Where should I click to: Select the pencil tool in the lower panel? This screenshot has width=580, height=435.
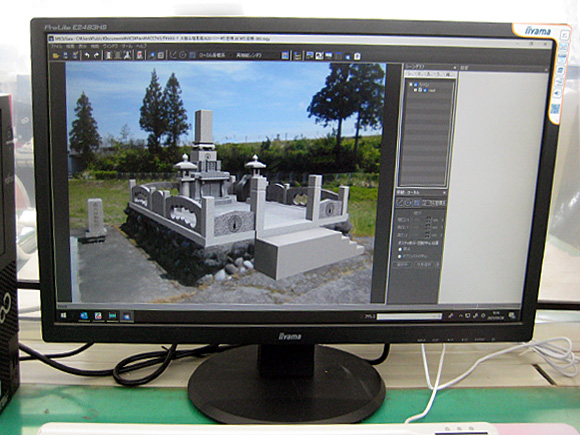coord(400,203)
